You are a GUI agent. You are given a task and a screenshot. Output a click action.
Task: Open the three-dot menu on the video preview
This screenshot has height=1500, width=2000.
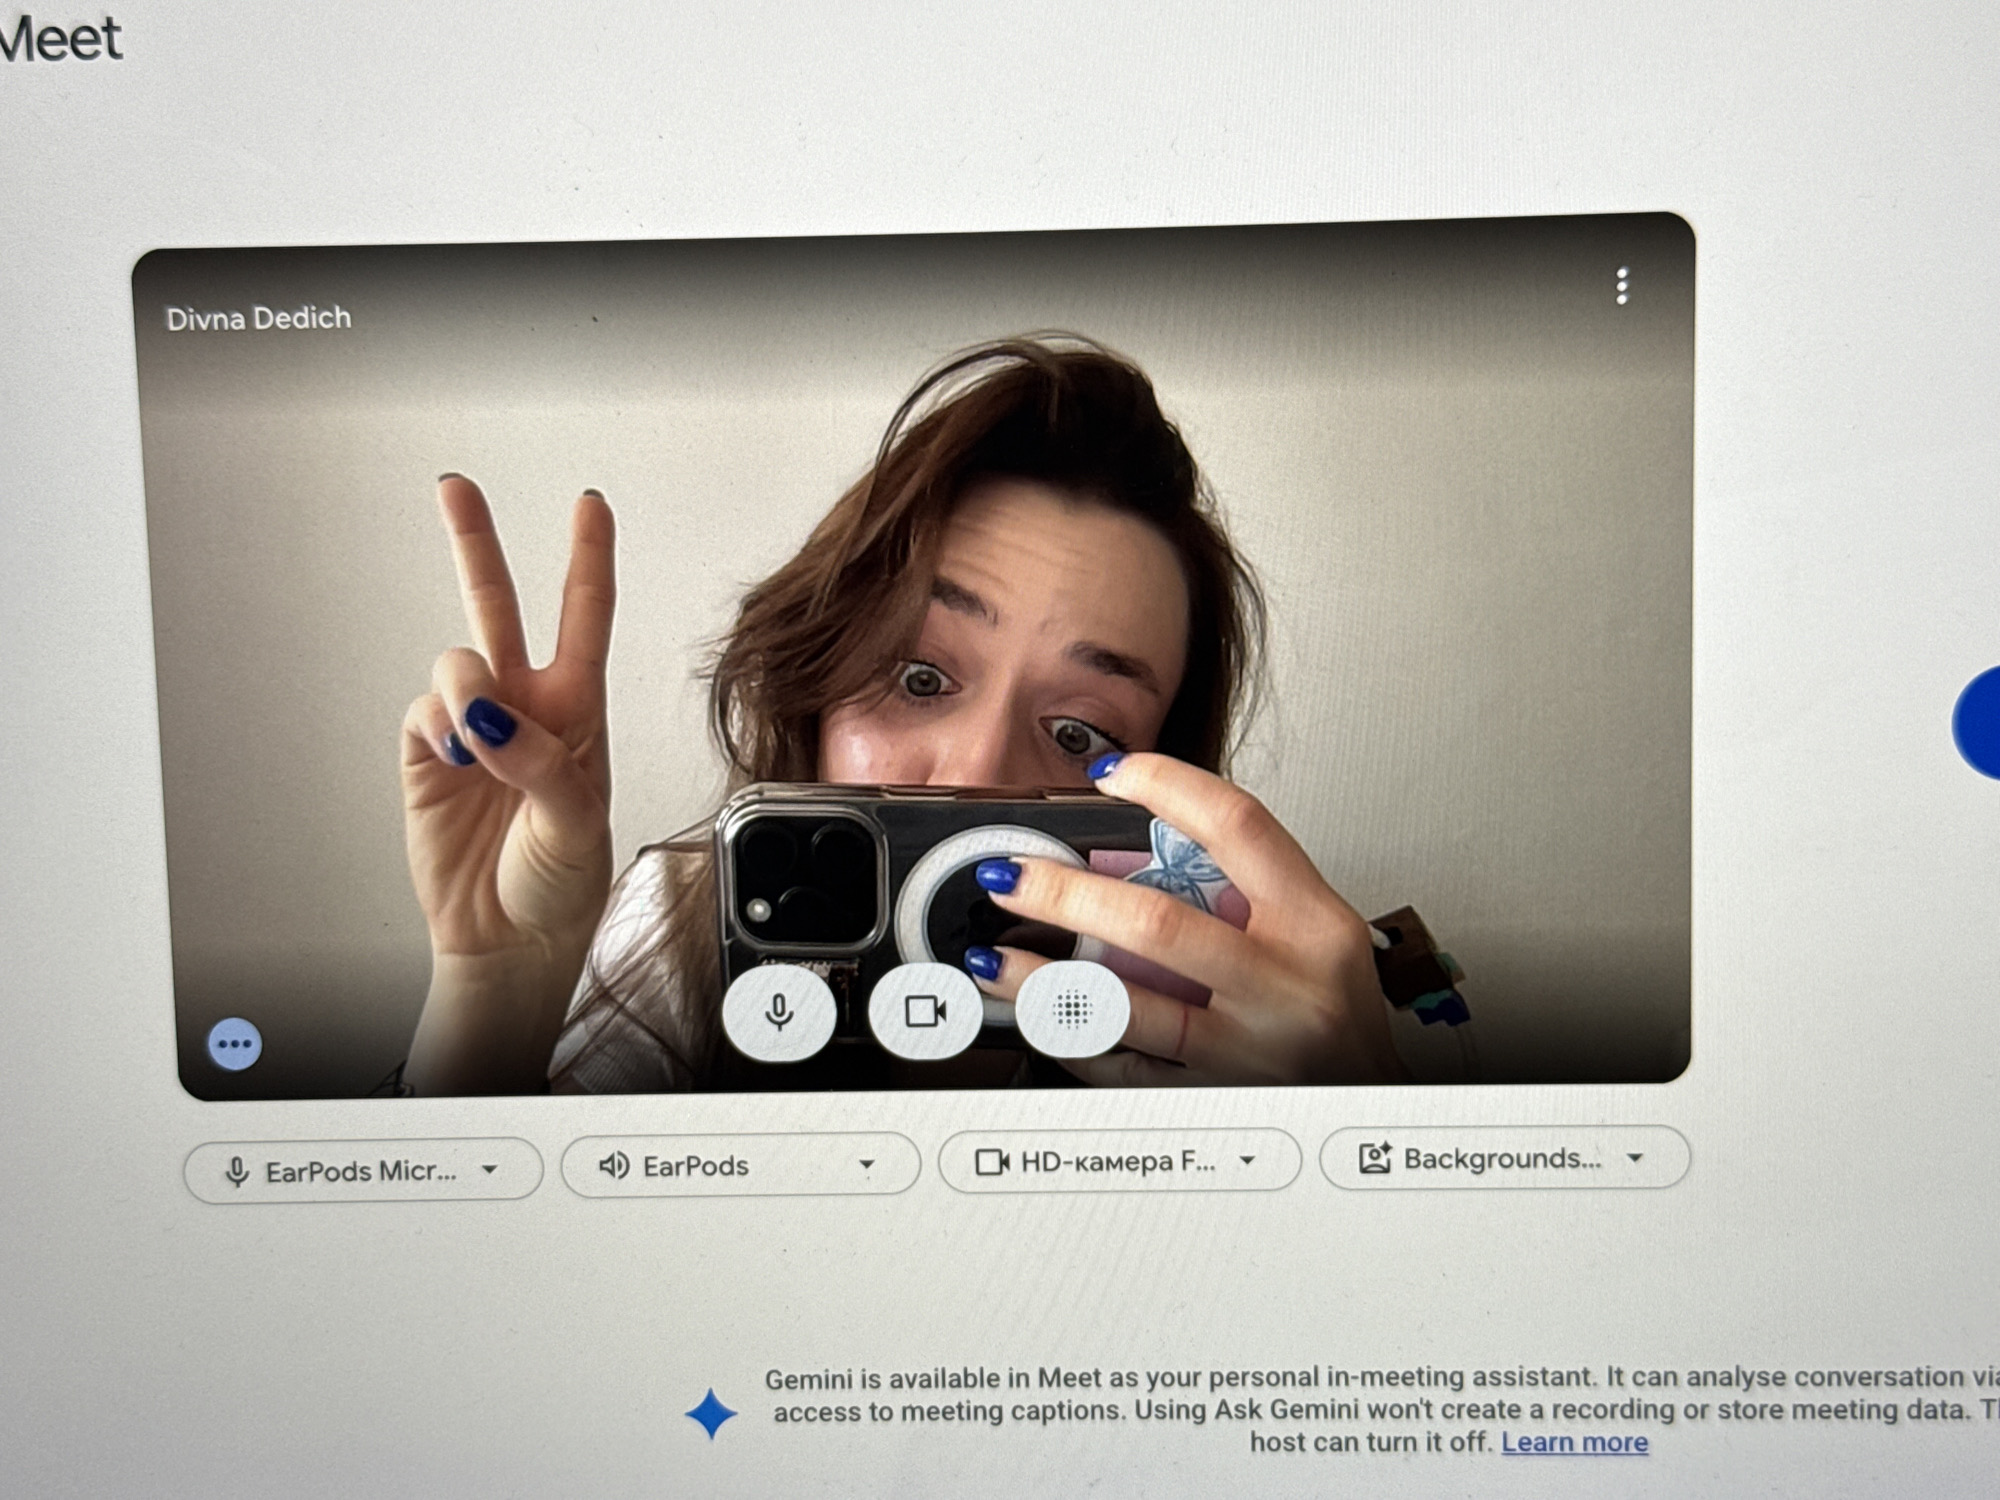point(1621,286)
